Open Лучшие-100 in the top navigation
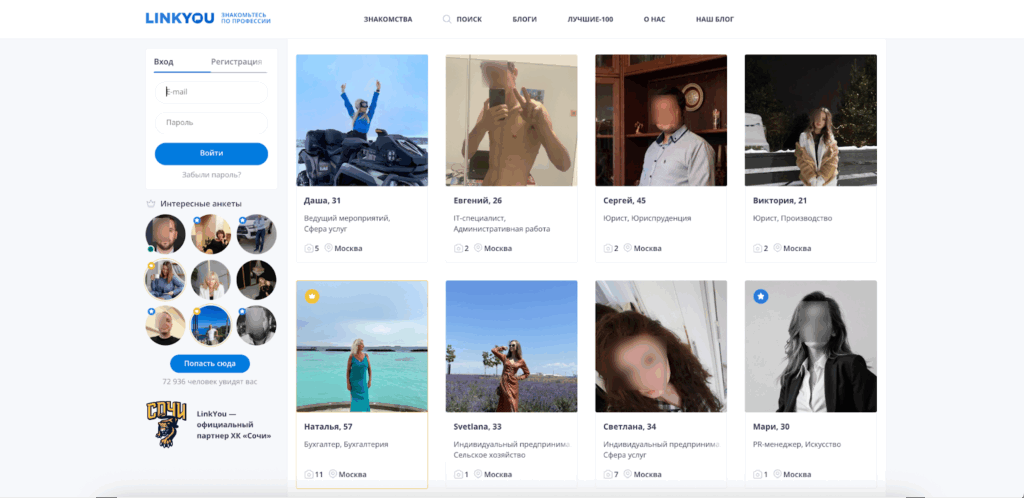The width and height of the screenshot is (1024, 498). point(590,19)
